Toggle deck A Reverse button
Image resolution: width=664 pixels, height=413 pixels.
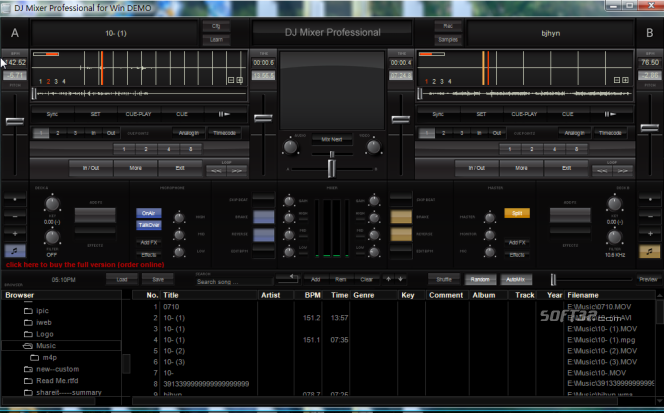point(263,235)
